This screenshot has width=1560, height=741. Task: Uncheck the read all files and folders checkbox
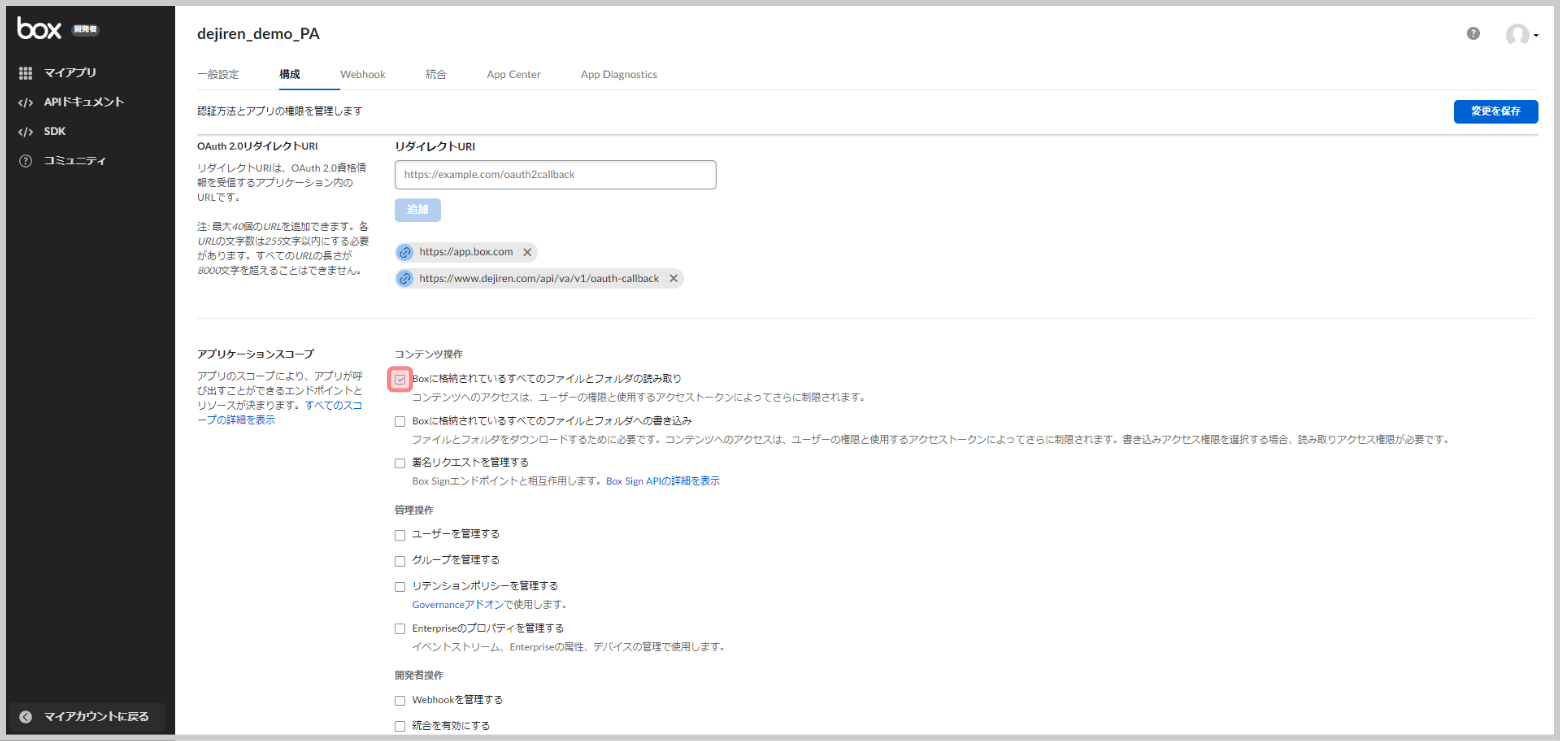400,379
